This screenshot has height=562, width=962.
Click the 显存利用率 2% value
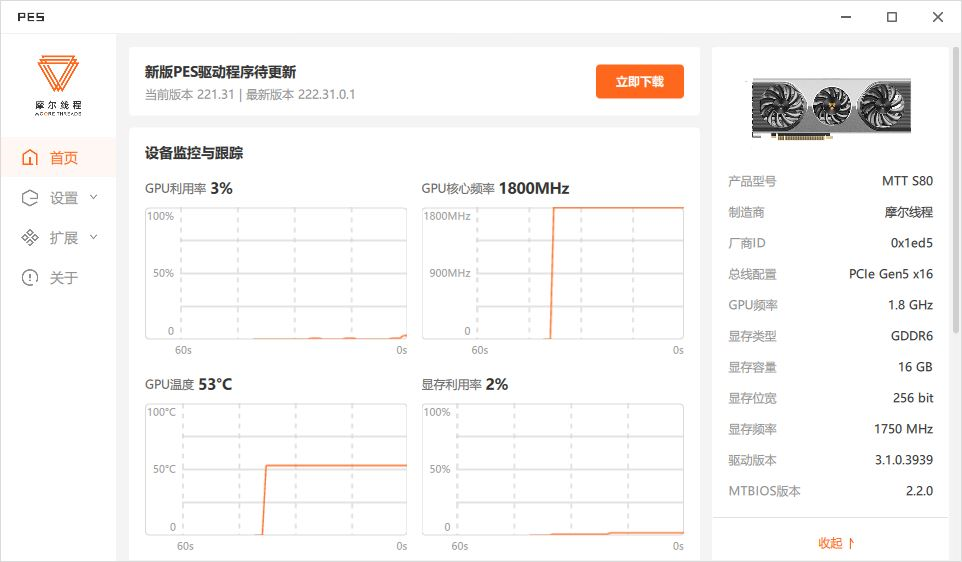(497, 385)
